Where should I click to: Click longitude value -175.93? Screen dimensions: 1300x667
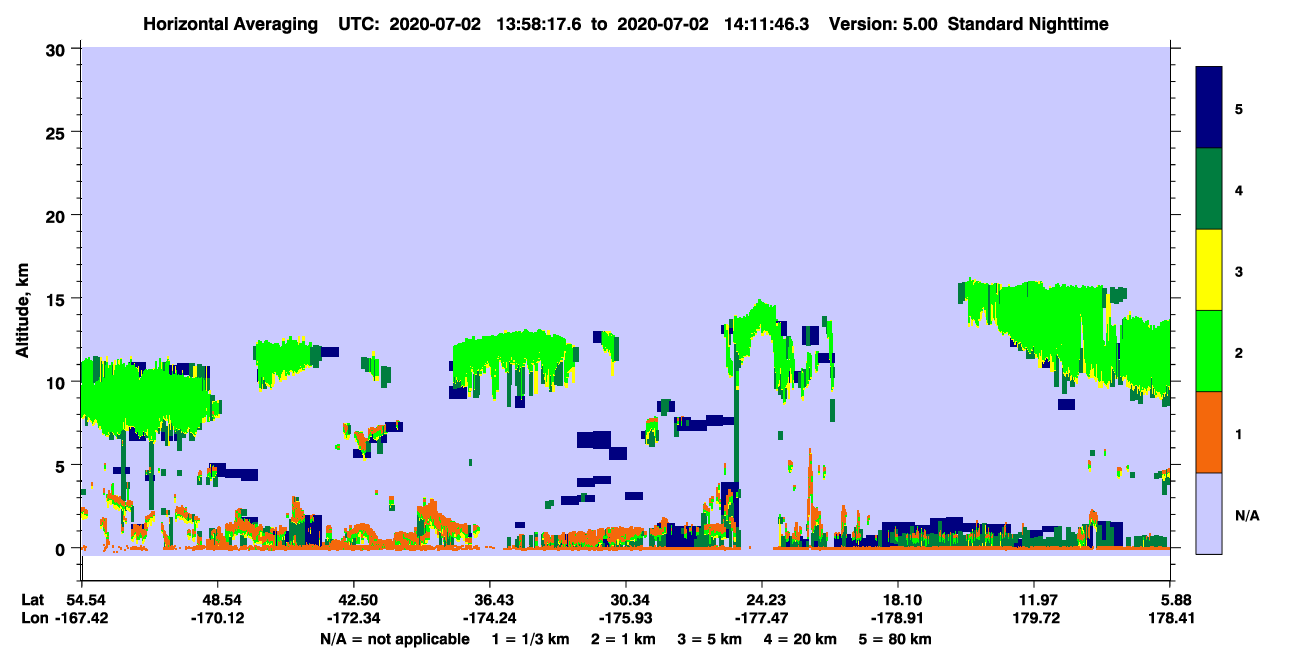626,618
